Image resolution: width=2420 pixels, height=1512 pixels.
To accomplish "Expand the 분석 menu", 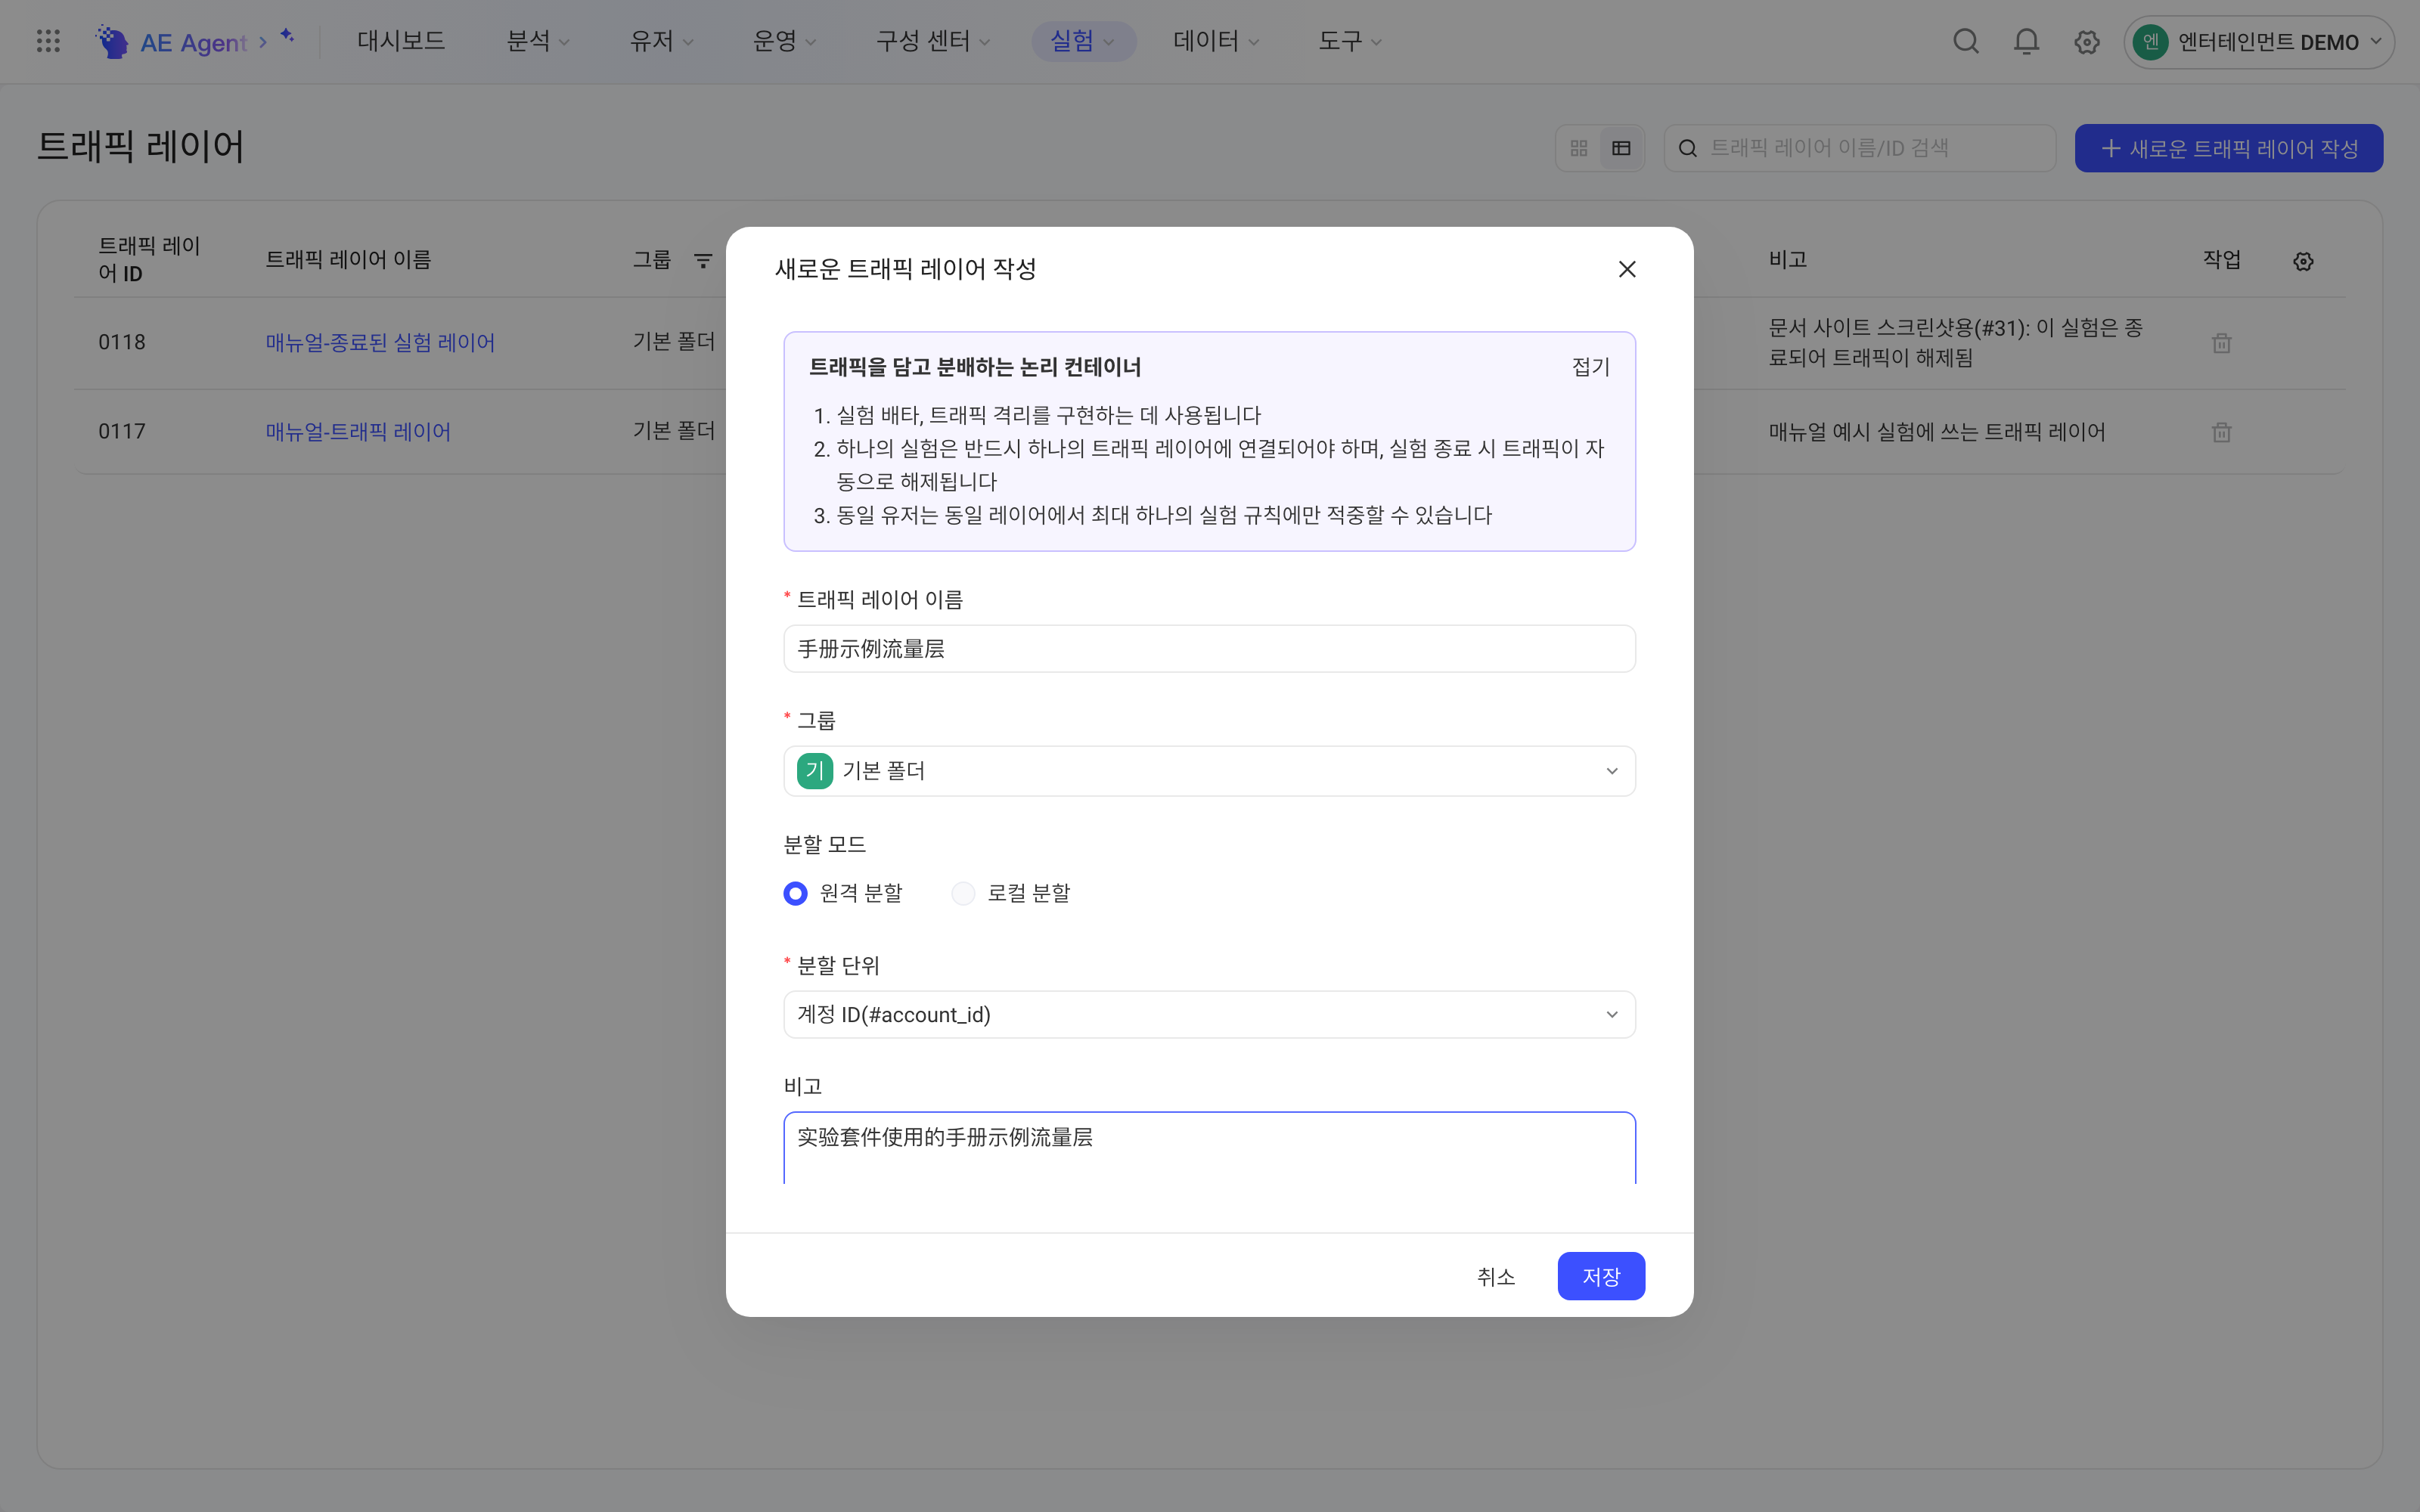I will pyautogui.click(x=537, y=41).
